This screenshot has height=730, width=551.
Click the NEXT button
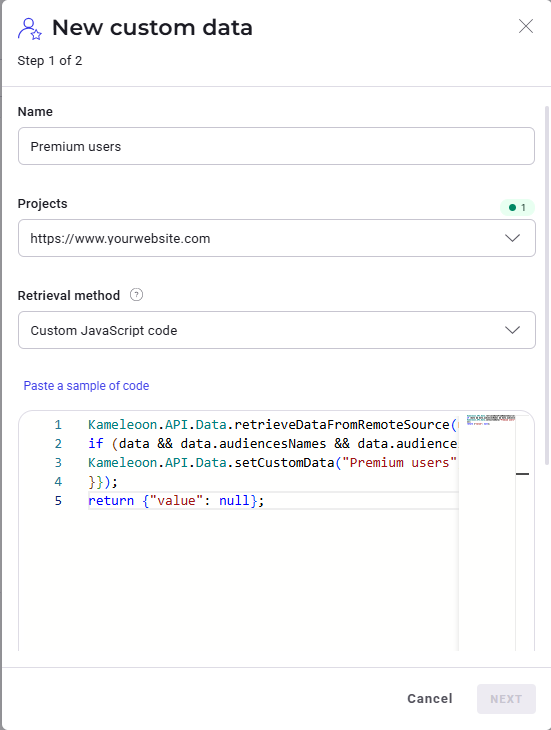(506, 699)
